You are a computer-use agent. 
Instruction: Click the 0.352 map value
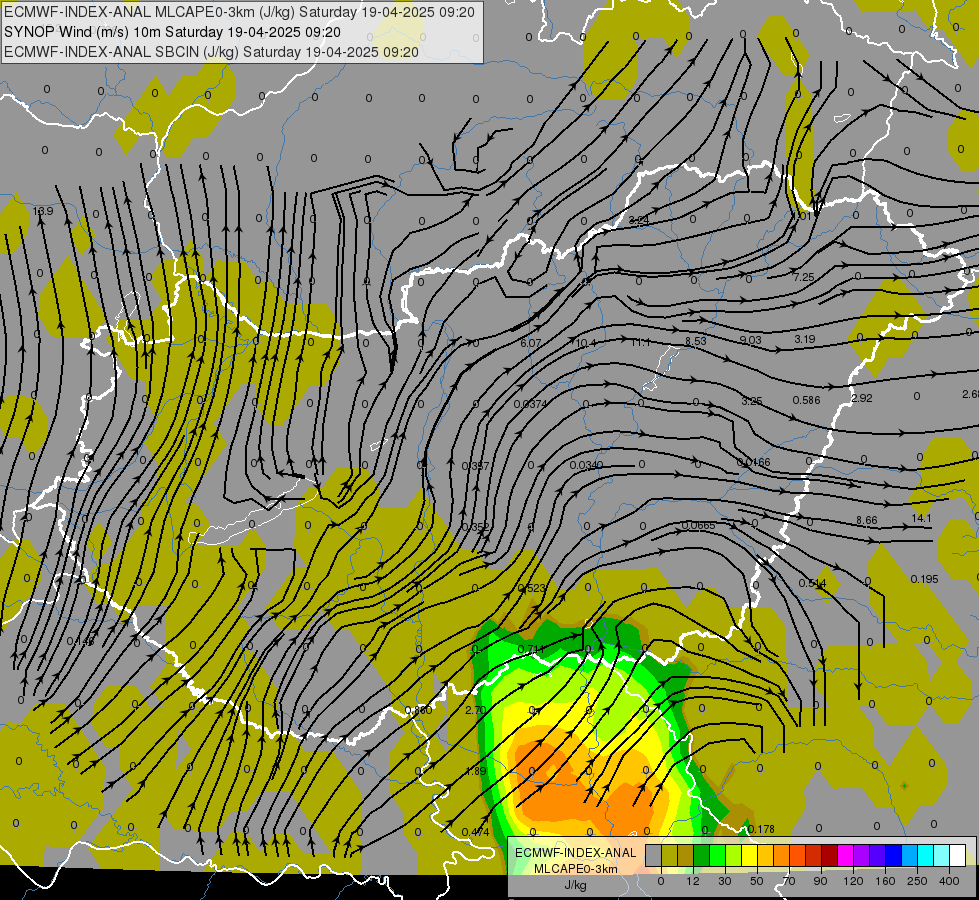475,527
